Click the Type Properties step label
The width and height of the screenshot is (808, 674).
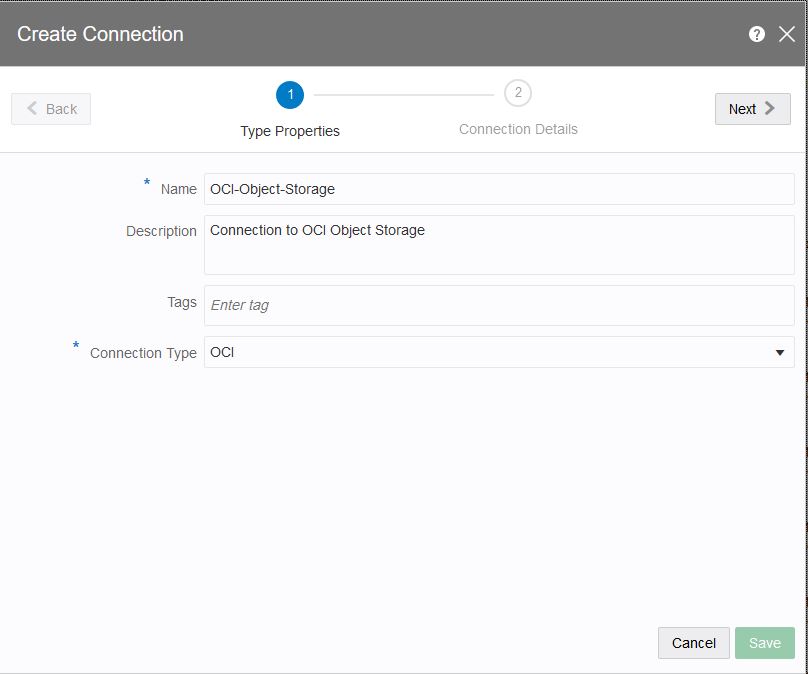tap(290, 131)
